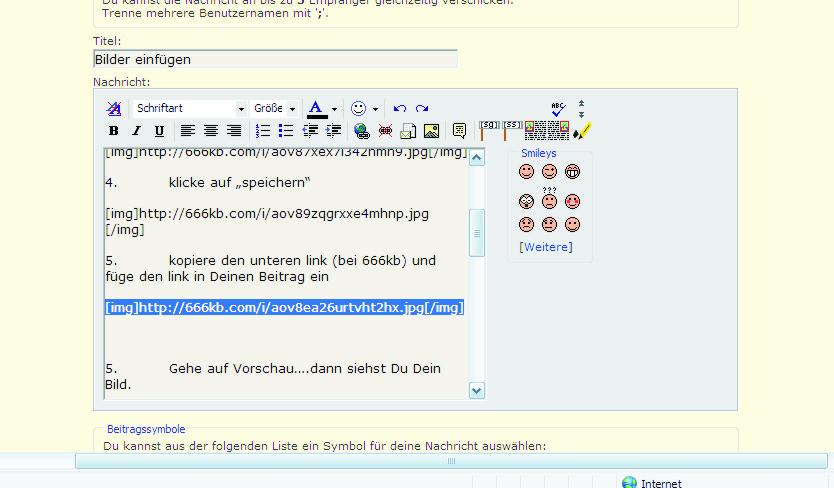Insert a hyperlink with the globe icon
The height and width of the screenshot is (488, 834).
pos(362,131)
